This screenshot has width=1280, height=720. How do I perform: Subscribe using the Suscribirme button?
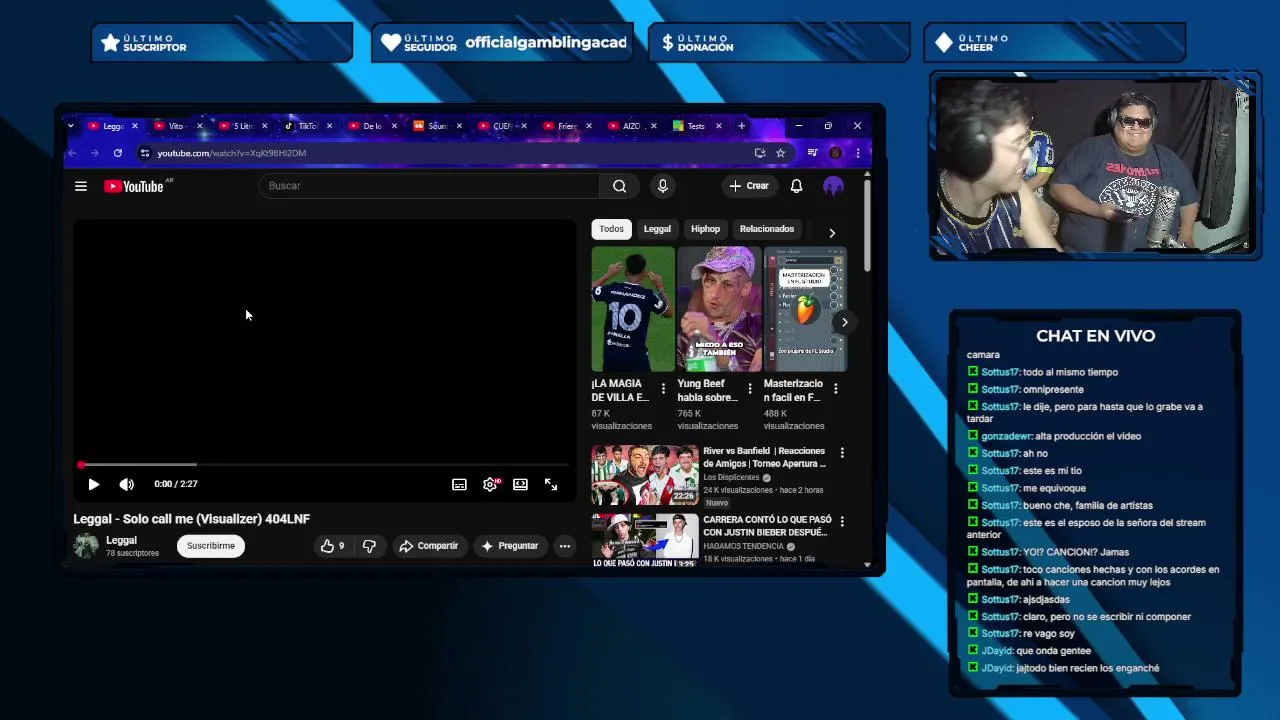(x=211, y=546)
